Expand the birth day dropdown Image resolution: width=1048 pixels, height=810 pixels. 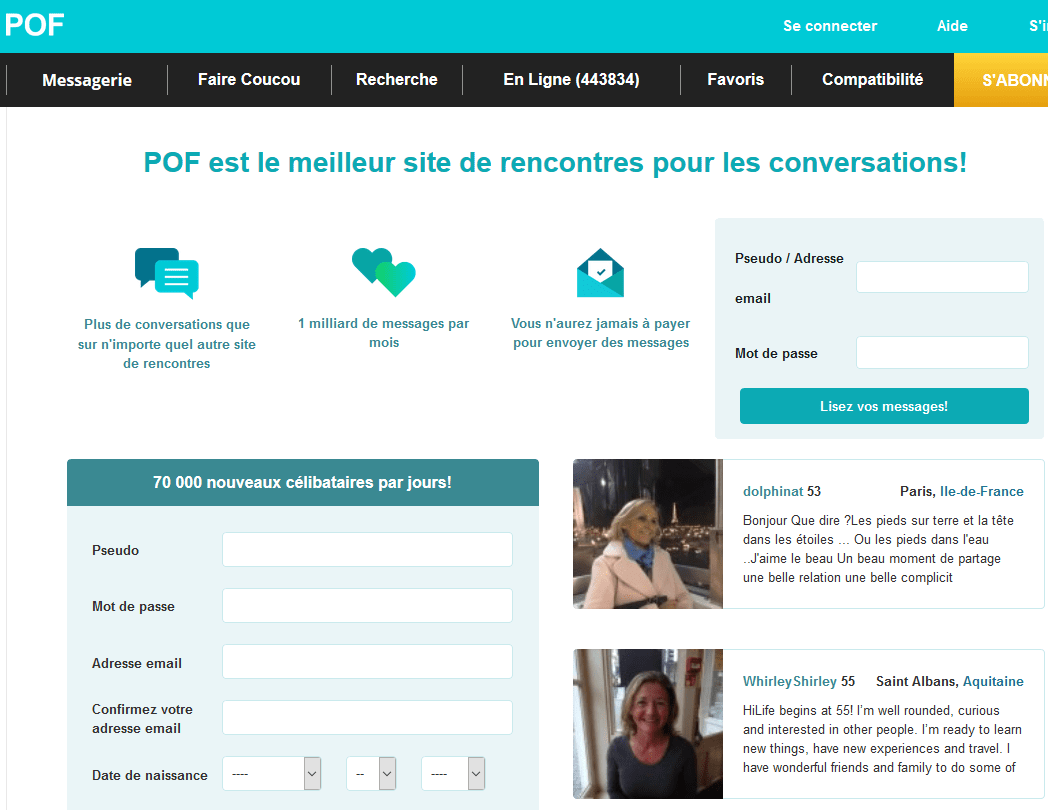(371, 773)
